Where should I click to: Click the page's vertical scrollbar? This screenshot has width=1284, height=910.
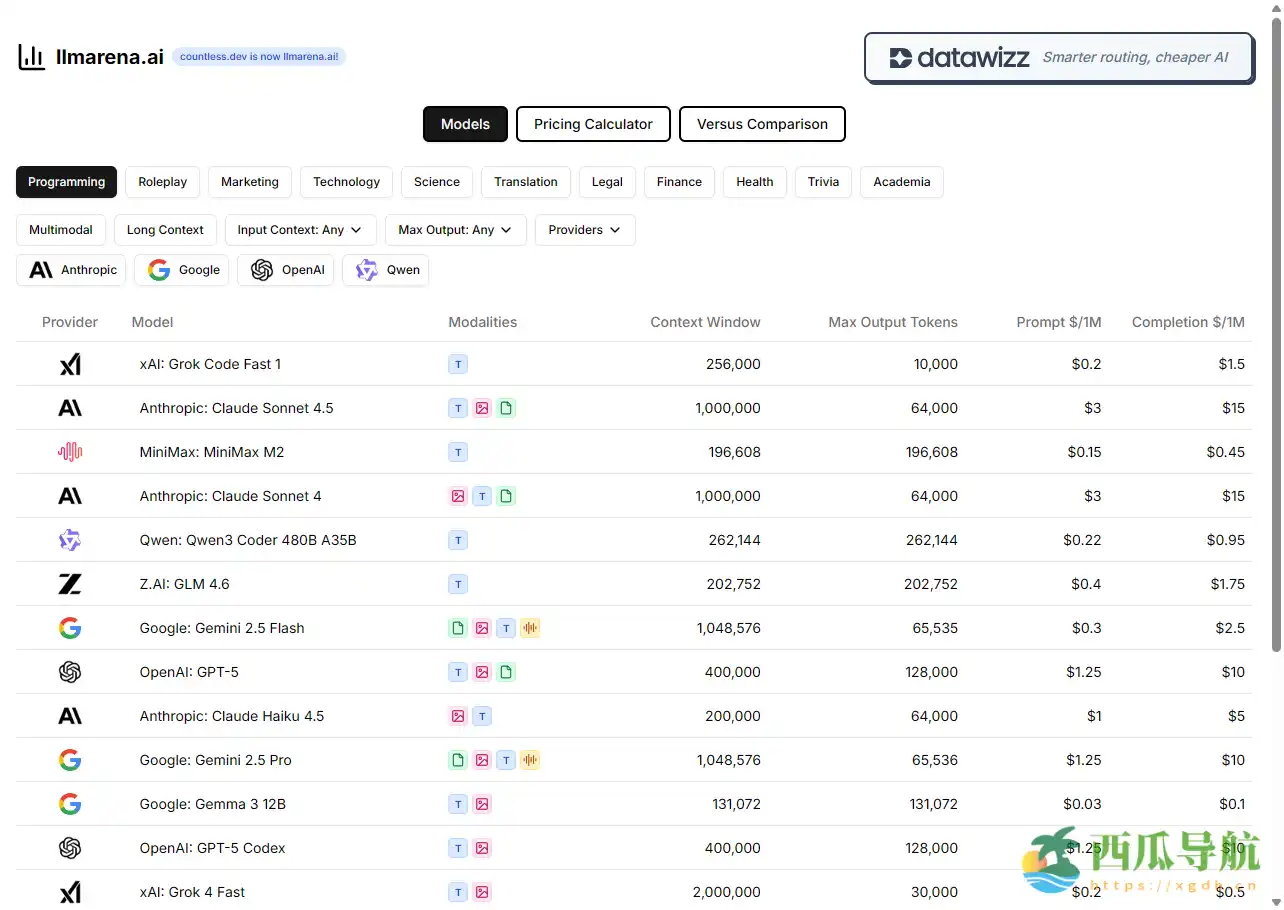coord(1275,330)
